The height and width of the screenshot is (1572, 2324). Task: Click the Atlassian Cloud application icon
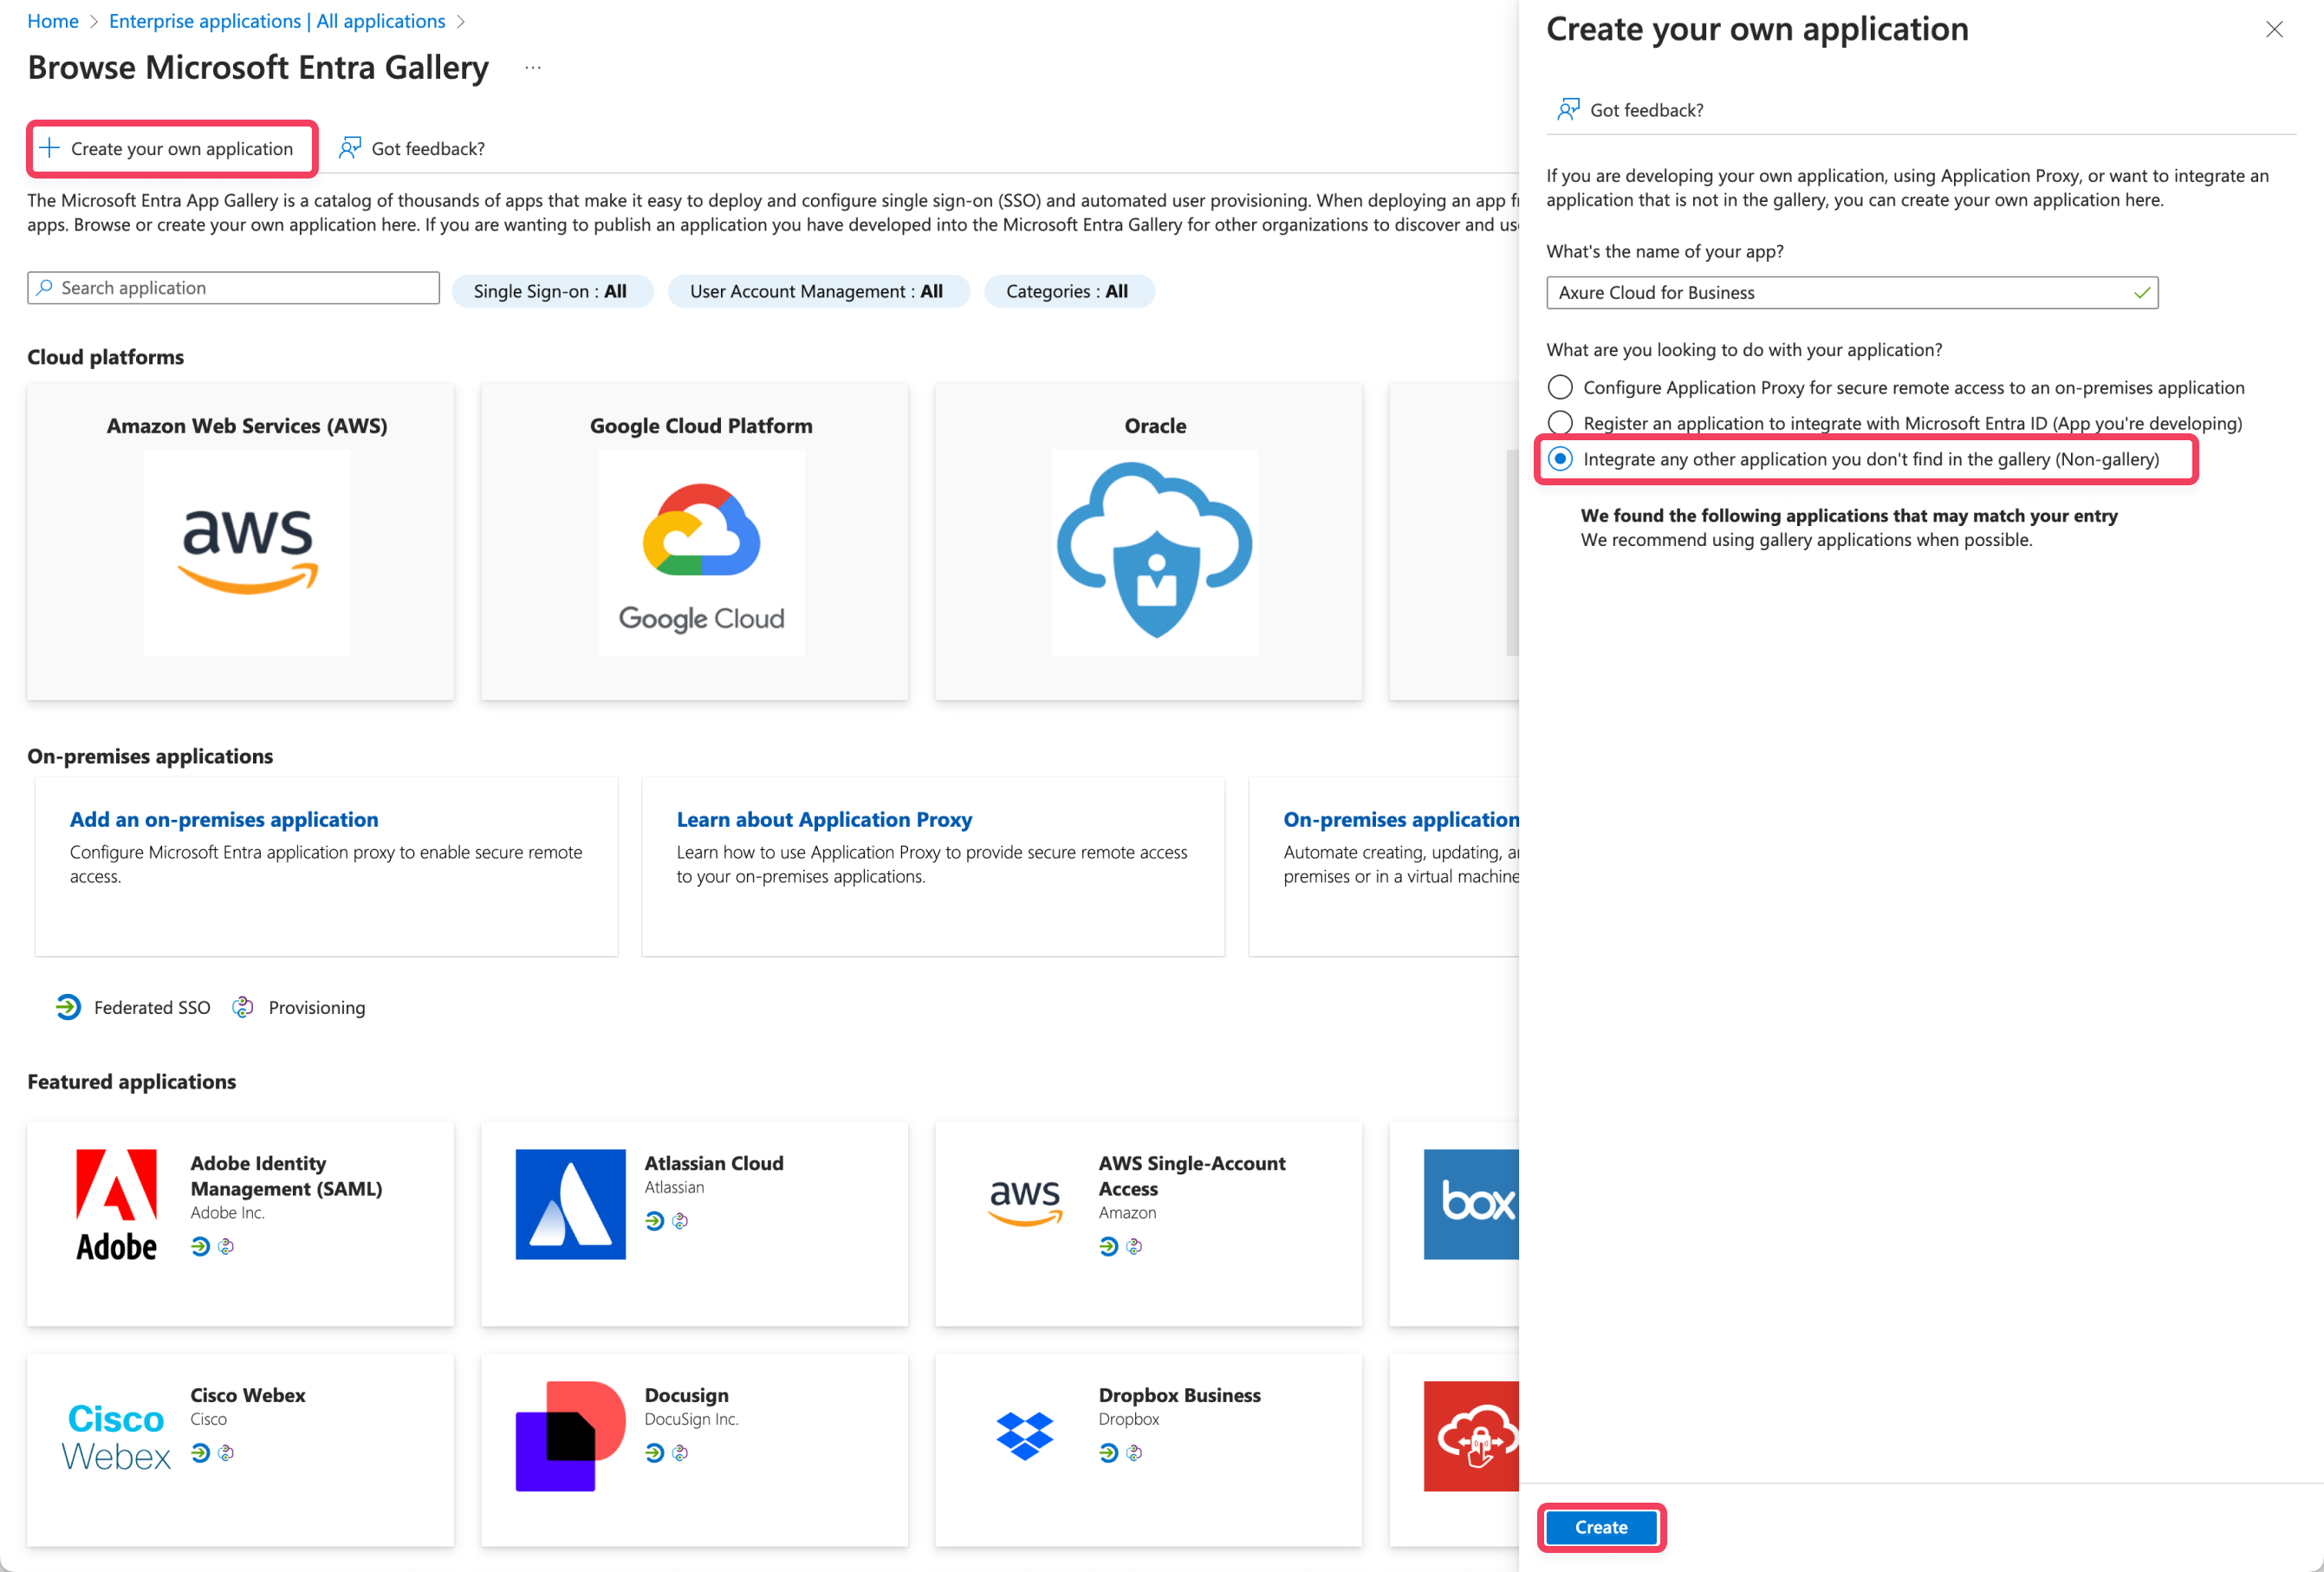point(569,1203)
